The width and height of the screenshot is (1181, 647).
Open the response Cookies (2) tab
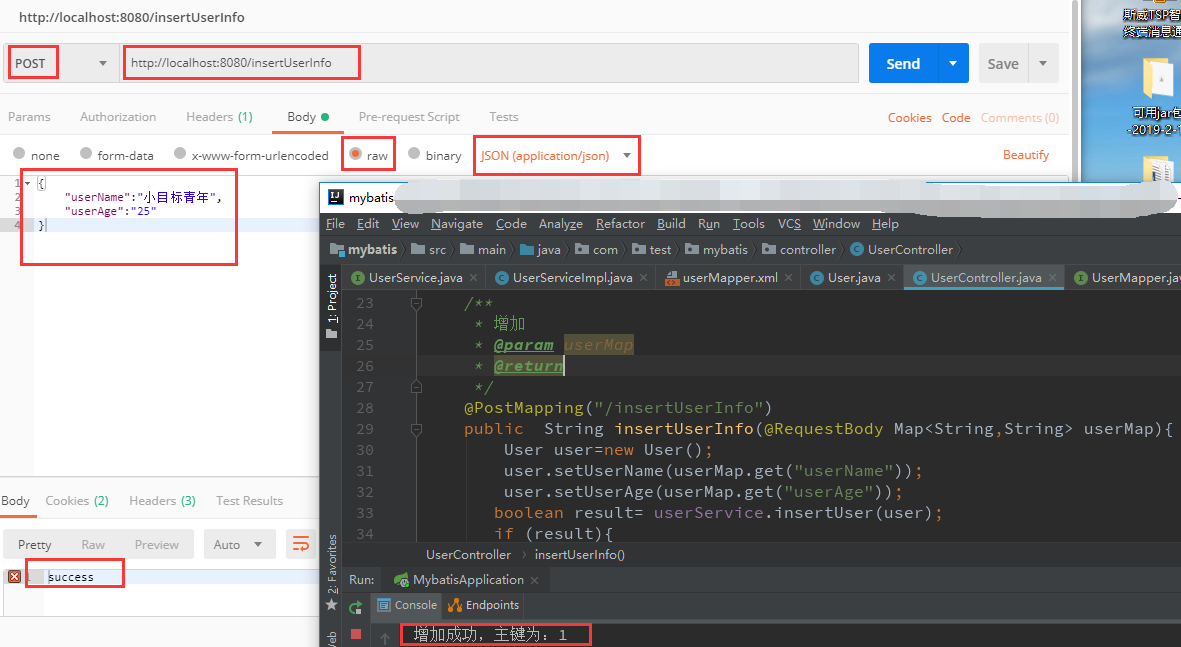click(x=77, y=501)
